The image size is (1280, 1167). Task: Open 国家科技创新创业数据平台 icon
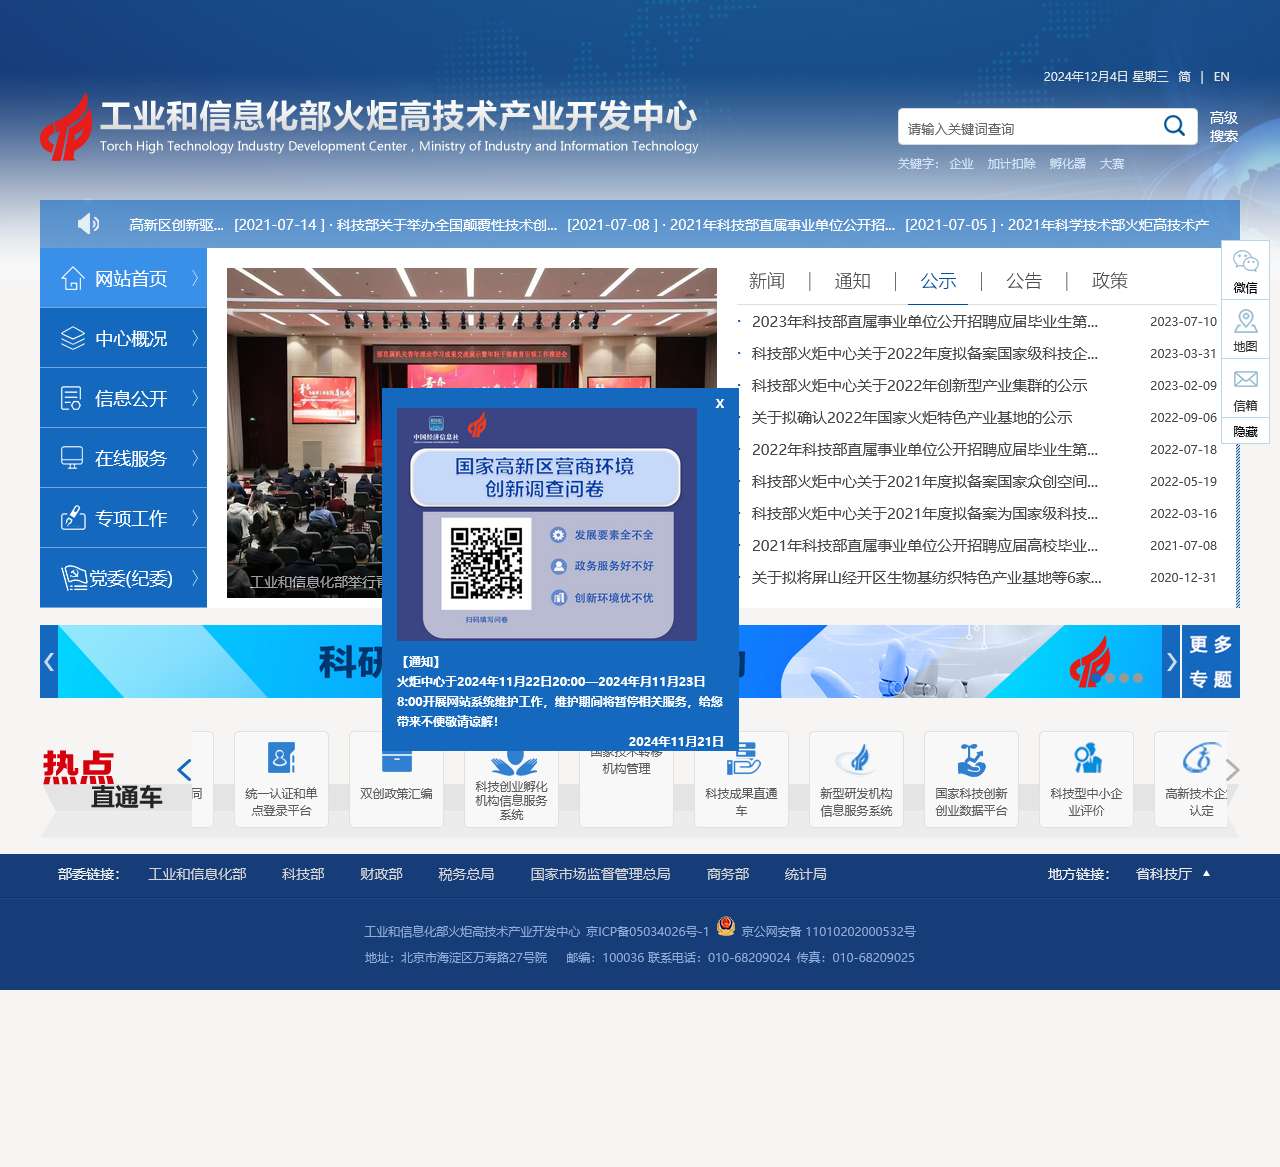point(971,779)
